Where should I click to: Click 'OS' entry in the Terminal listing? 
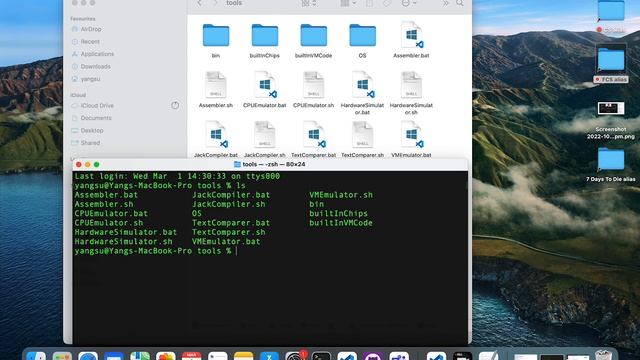point(197,213)
